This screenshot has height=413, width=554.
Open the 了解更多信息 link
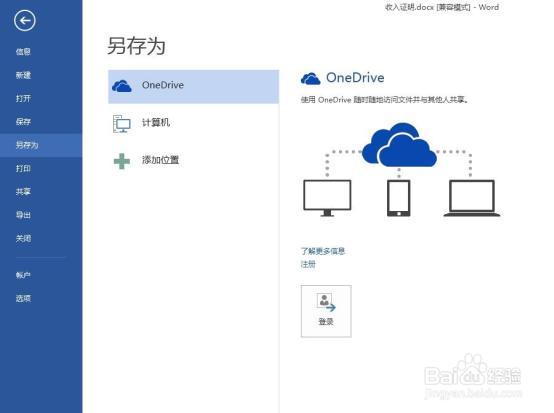(323, 251)
